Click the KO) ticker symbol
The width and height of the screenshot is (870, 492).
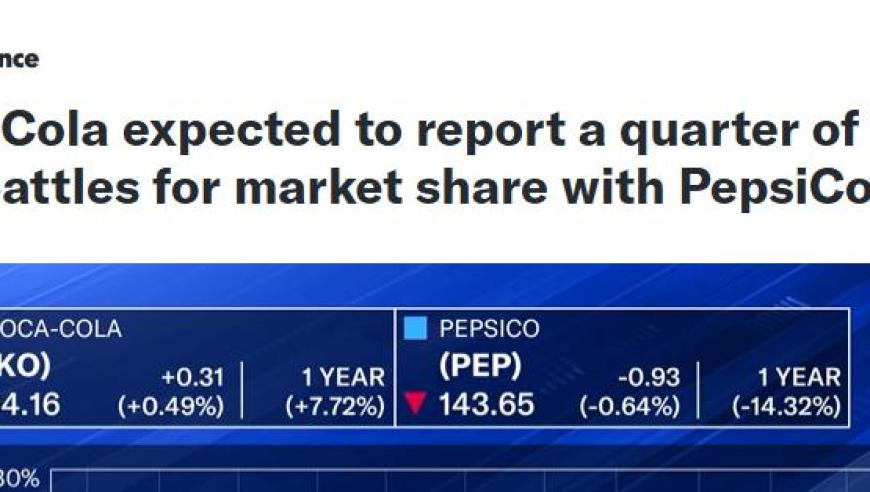click(25, 366)
